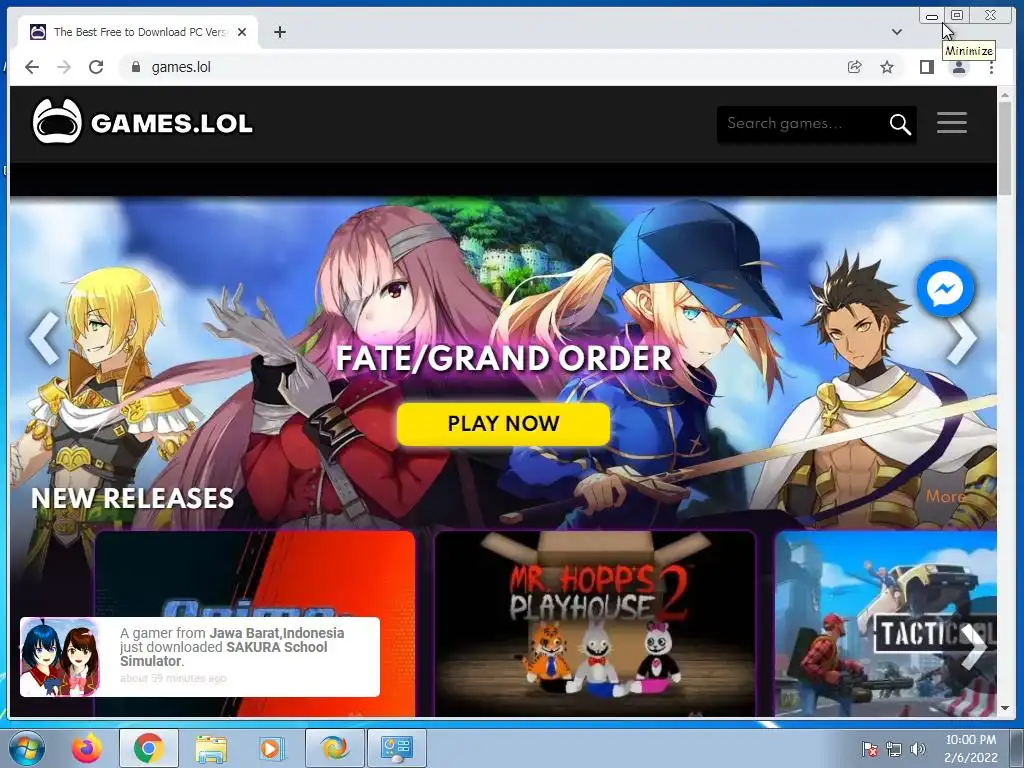Open Windows Media Player from taskbar

click(271, 748)
